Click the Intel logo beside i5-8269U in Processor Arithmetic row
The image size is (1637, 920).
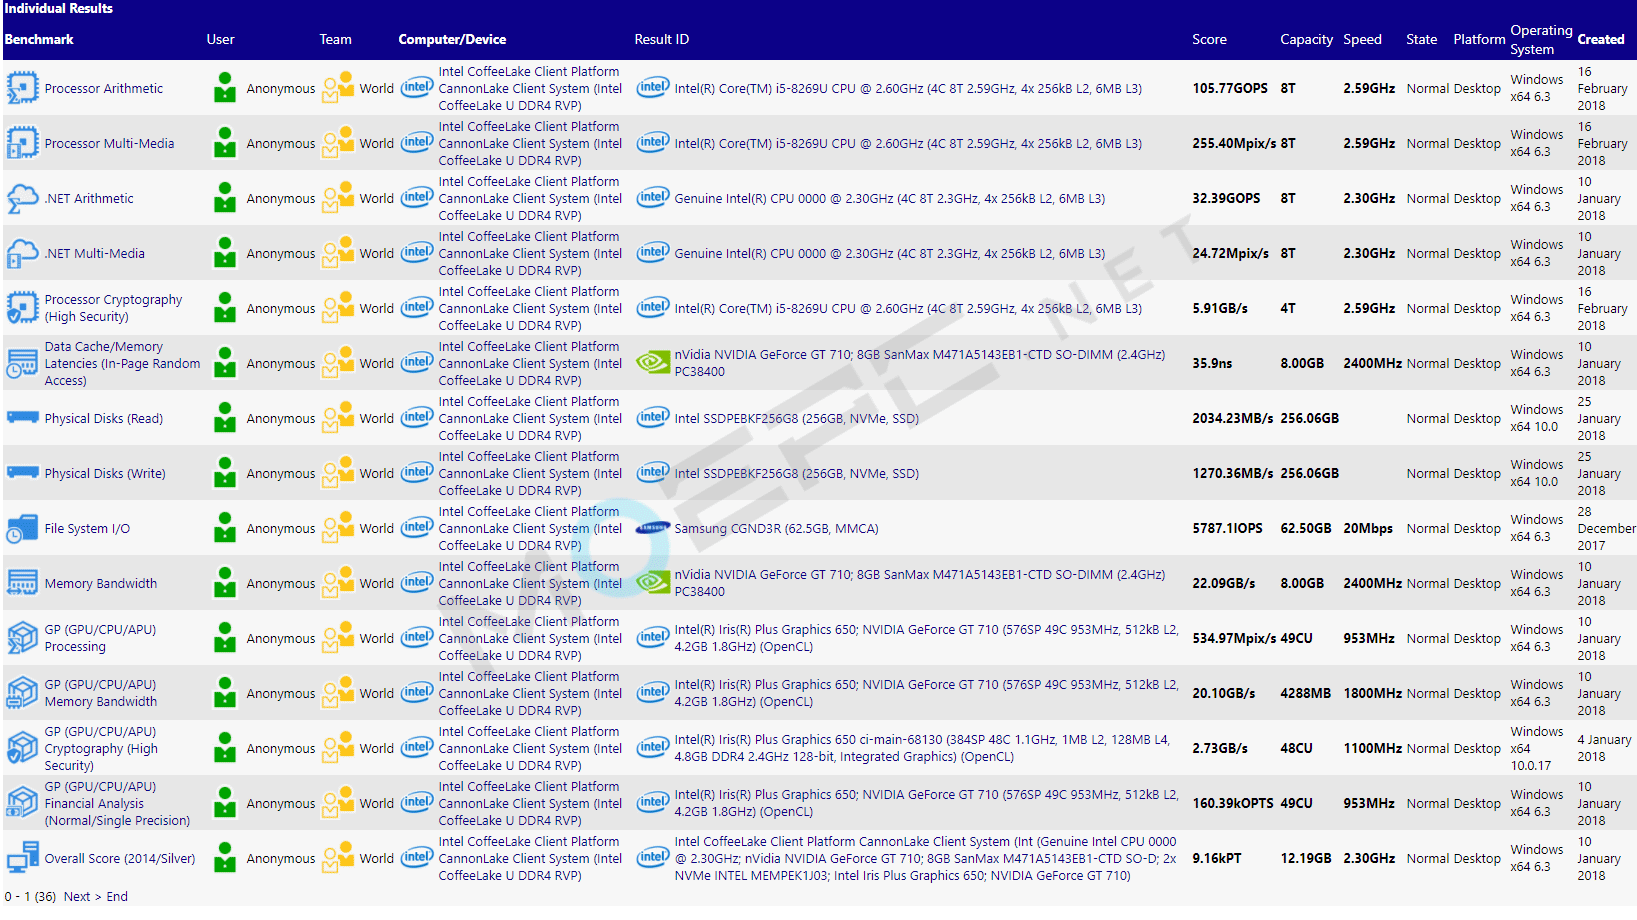[653, 87]
